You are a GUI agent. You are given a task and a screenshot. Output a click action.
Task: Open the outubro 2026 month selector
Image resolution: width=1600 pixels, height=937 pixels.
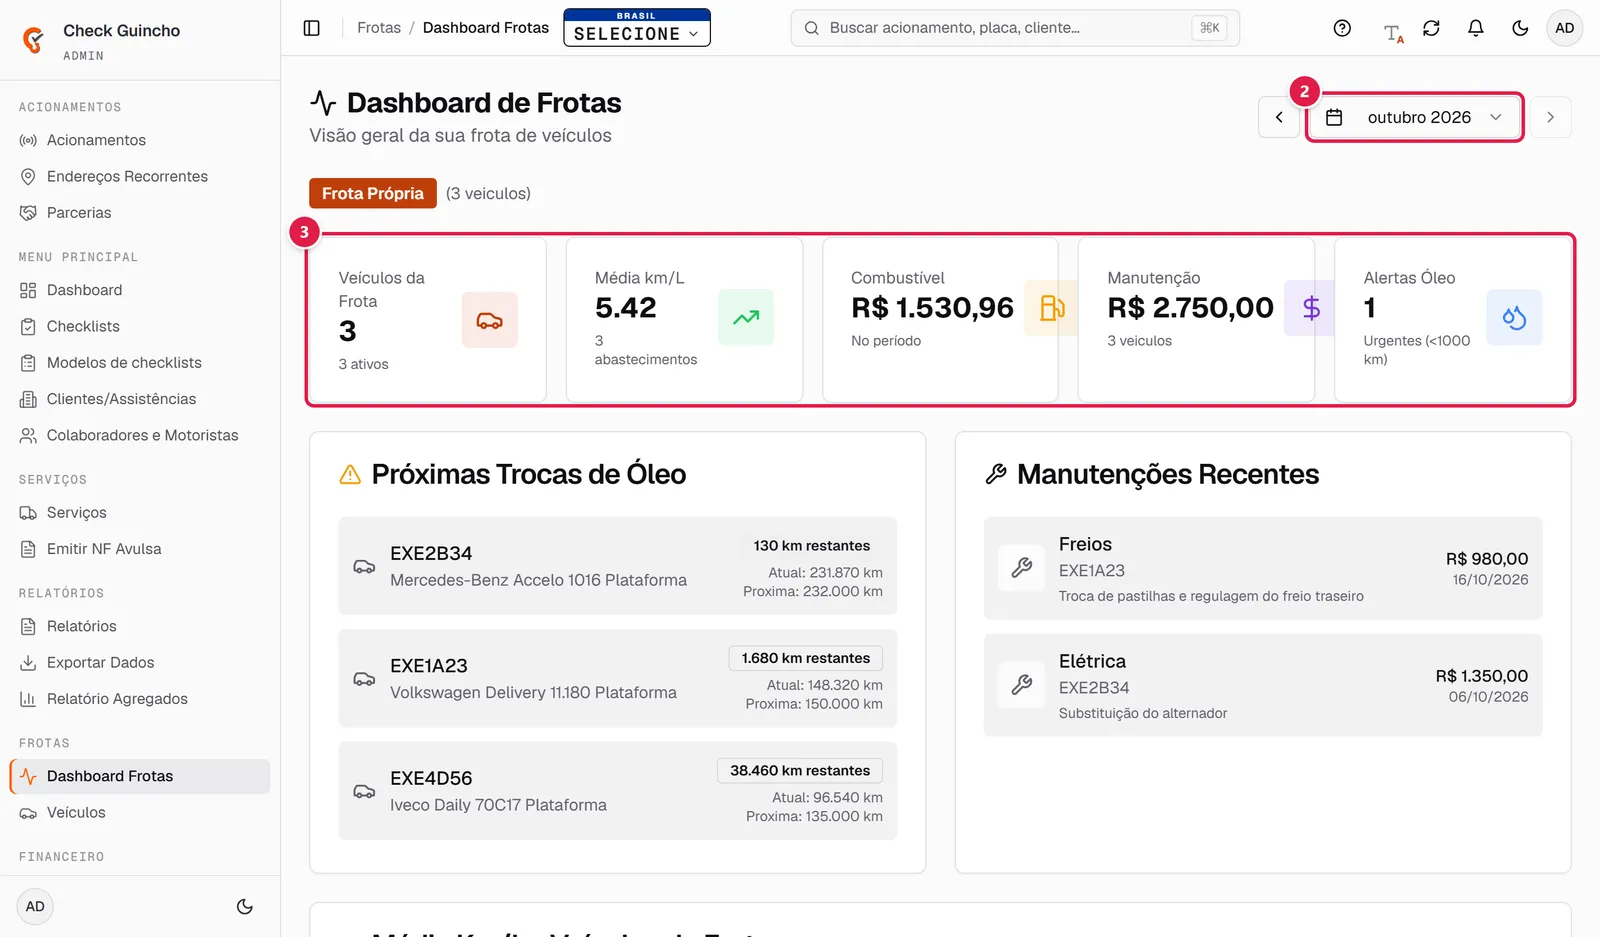pos(1414,117)
